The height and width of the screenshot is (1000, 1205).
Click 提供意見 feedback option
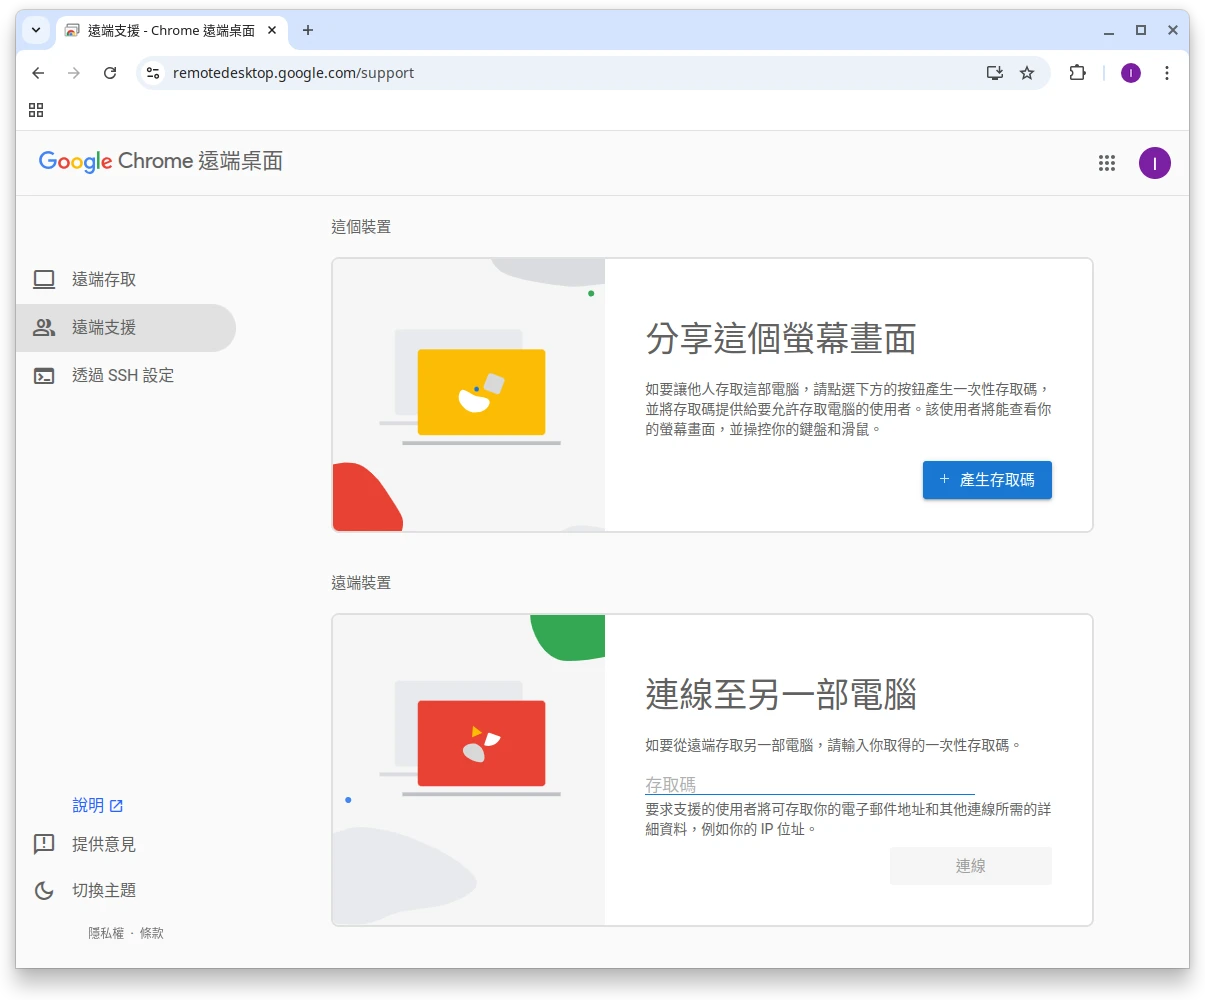[x=103, y=845]
